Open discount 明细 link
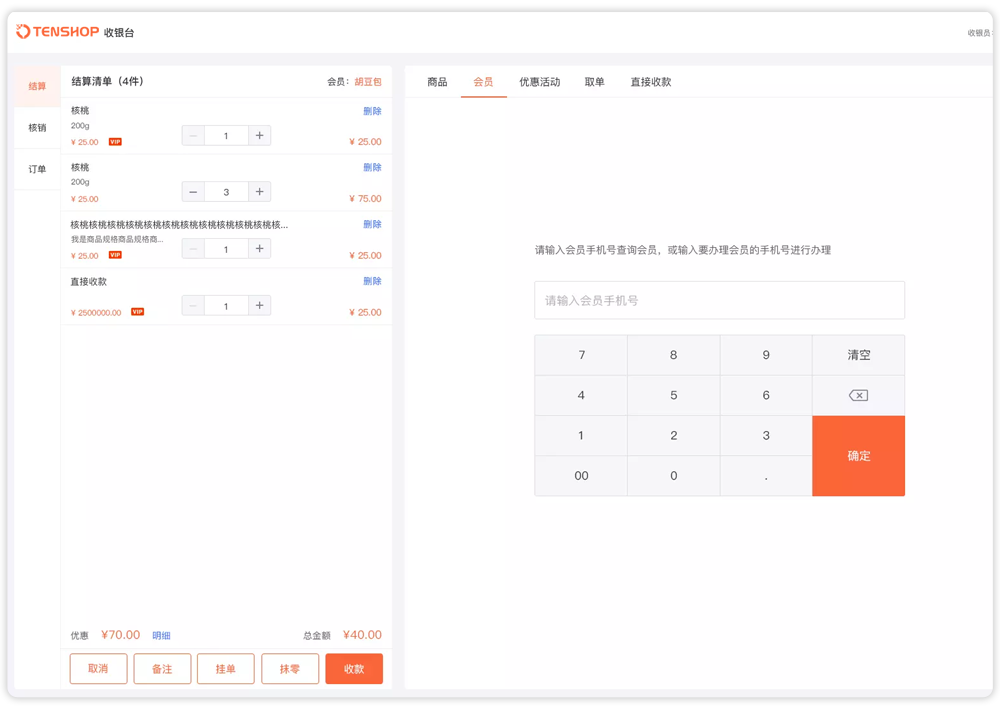This screenshot has width=1000, height=710. (x=161, y=636)
